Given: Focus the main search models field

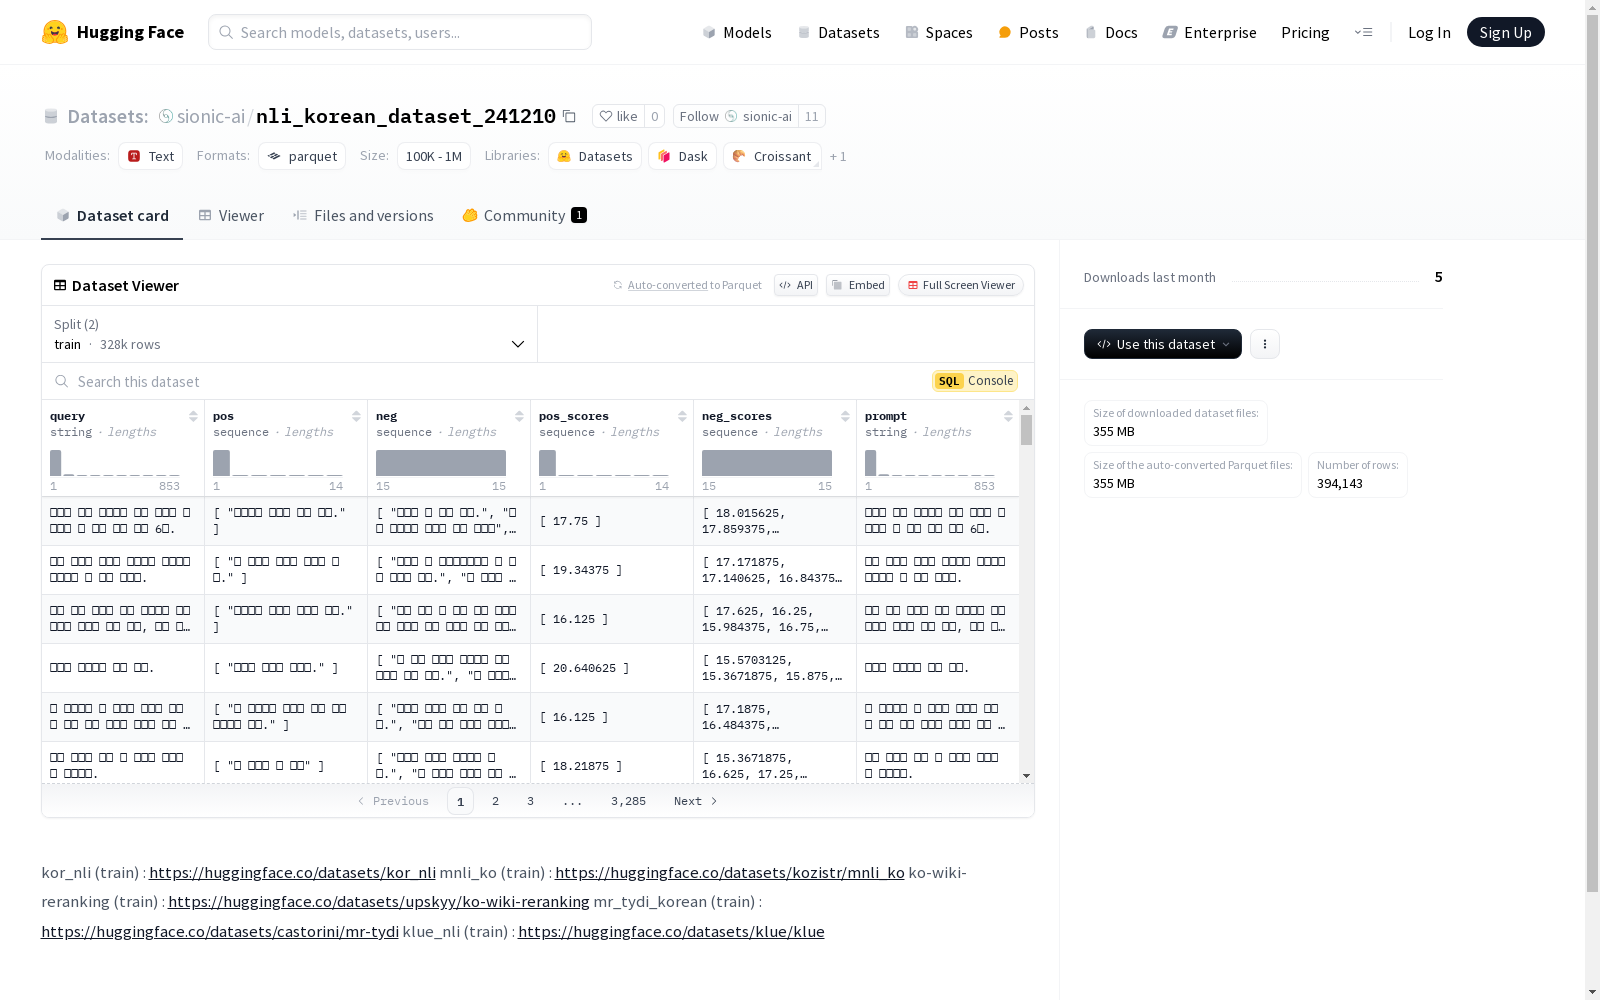Looking at the screenshot, I should tap(400, 32).
